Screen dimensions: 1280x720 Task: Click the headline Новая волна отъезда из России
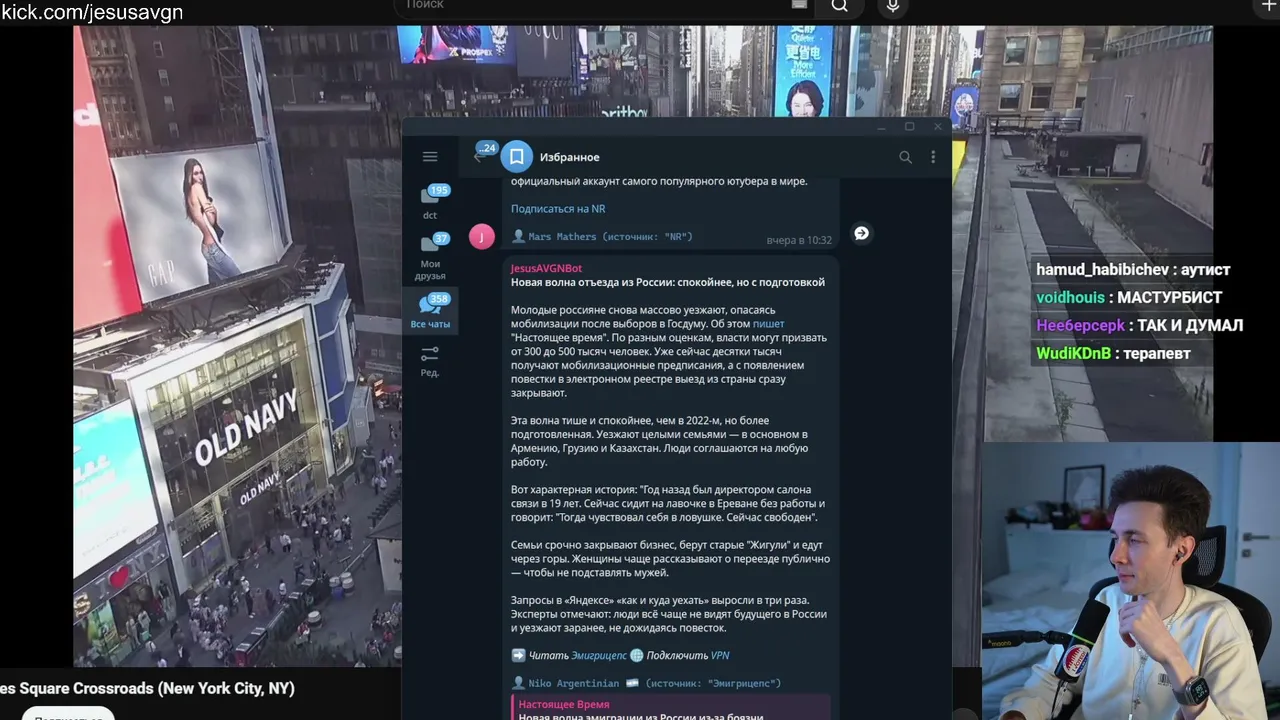[668, 282]
